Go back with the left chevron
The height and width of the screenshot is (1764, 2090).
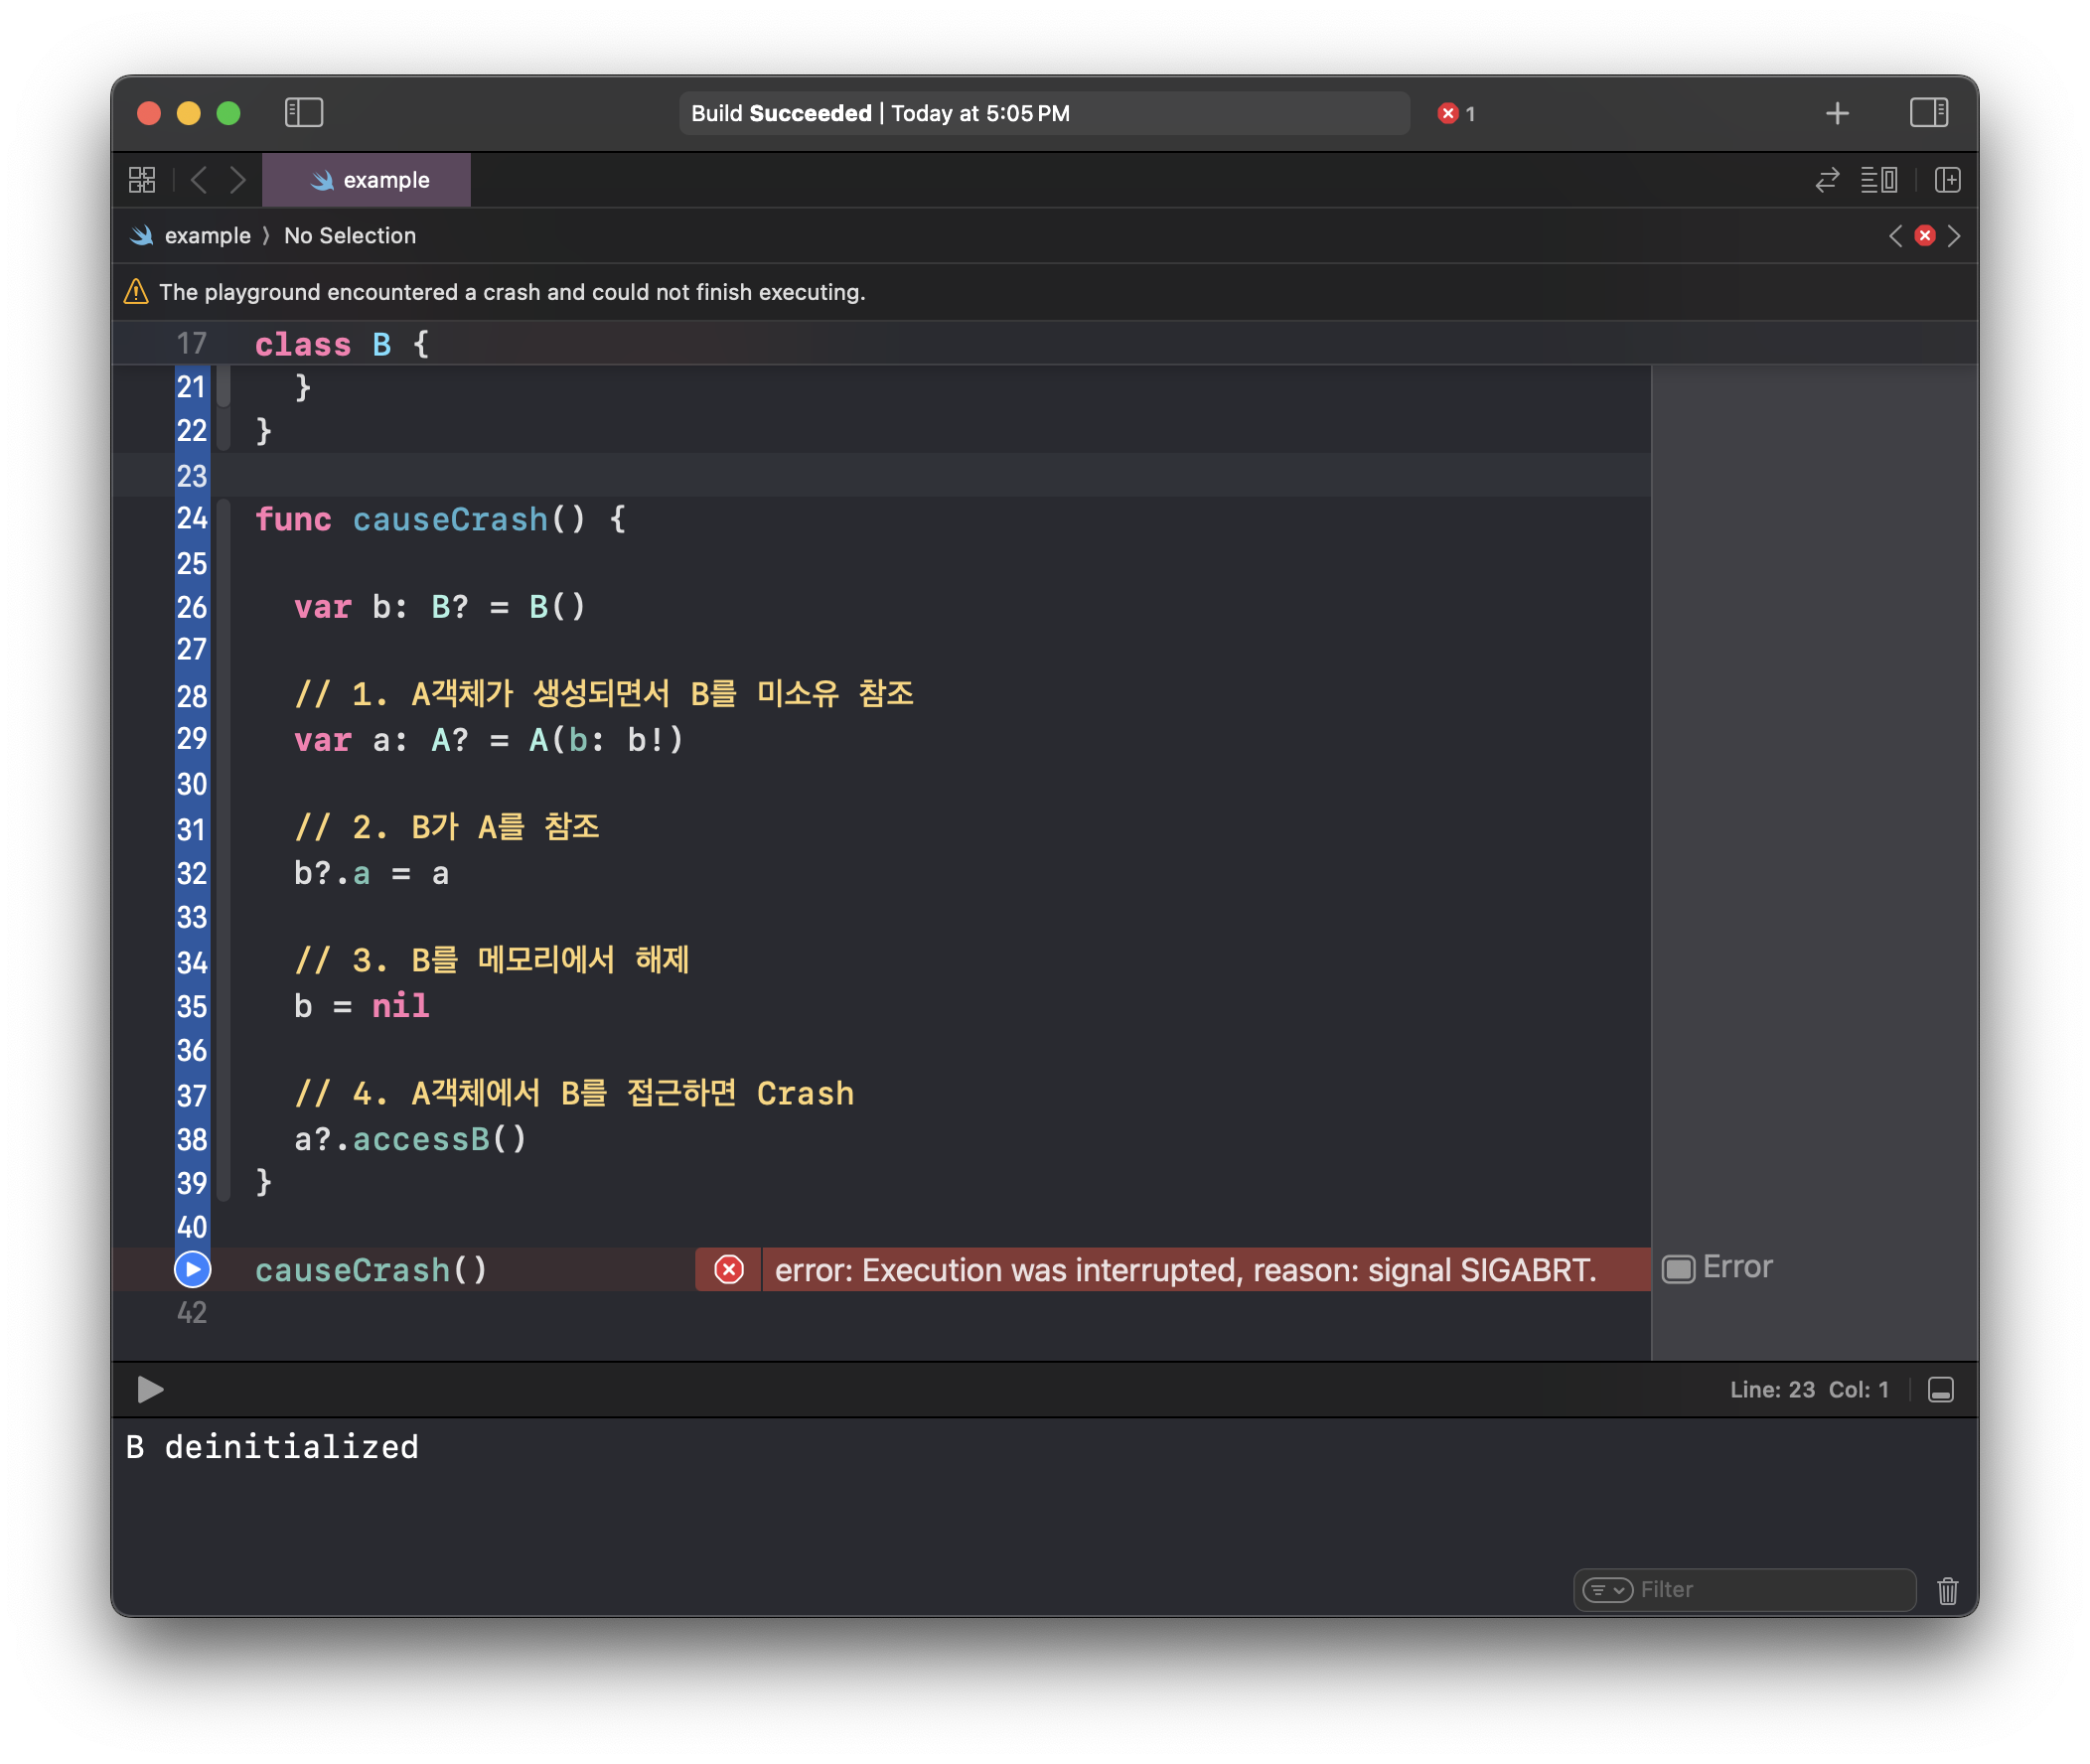pos(199,180)
